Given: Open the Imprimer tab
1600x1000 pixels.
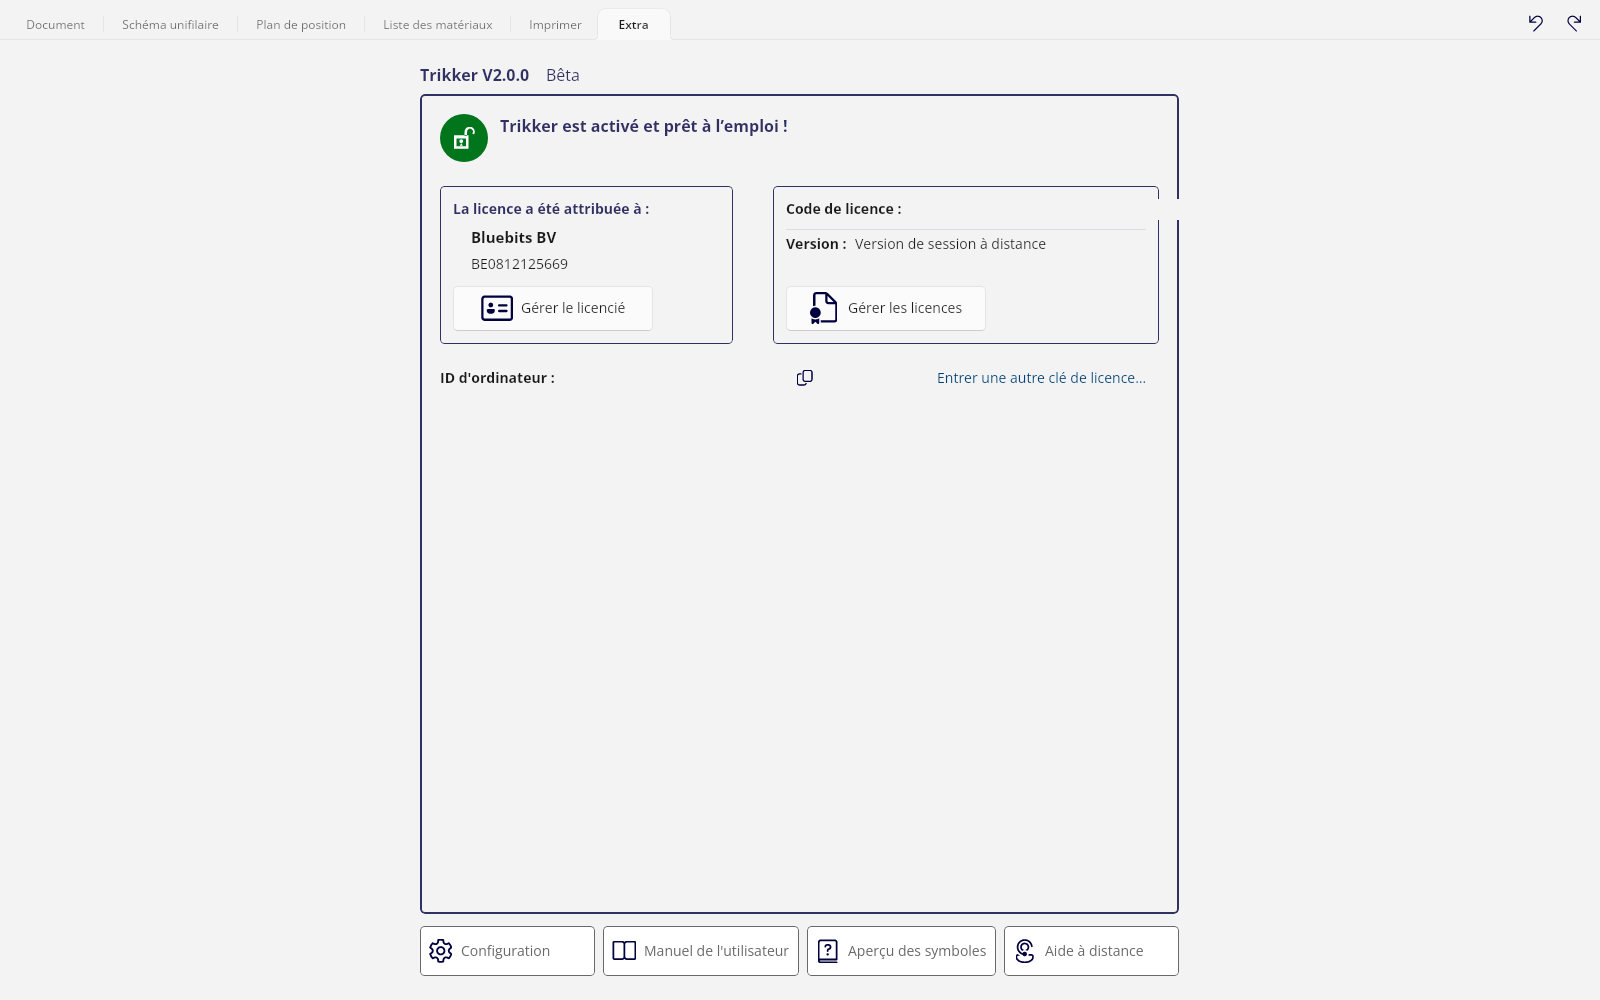Looking at the screenshot, I should (x=555, y=25).
